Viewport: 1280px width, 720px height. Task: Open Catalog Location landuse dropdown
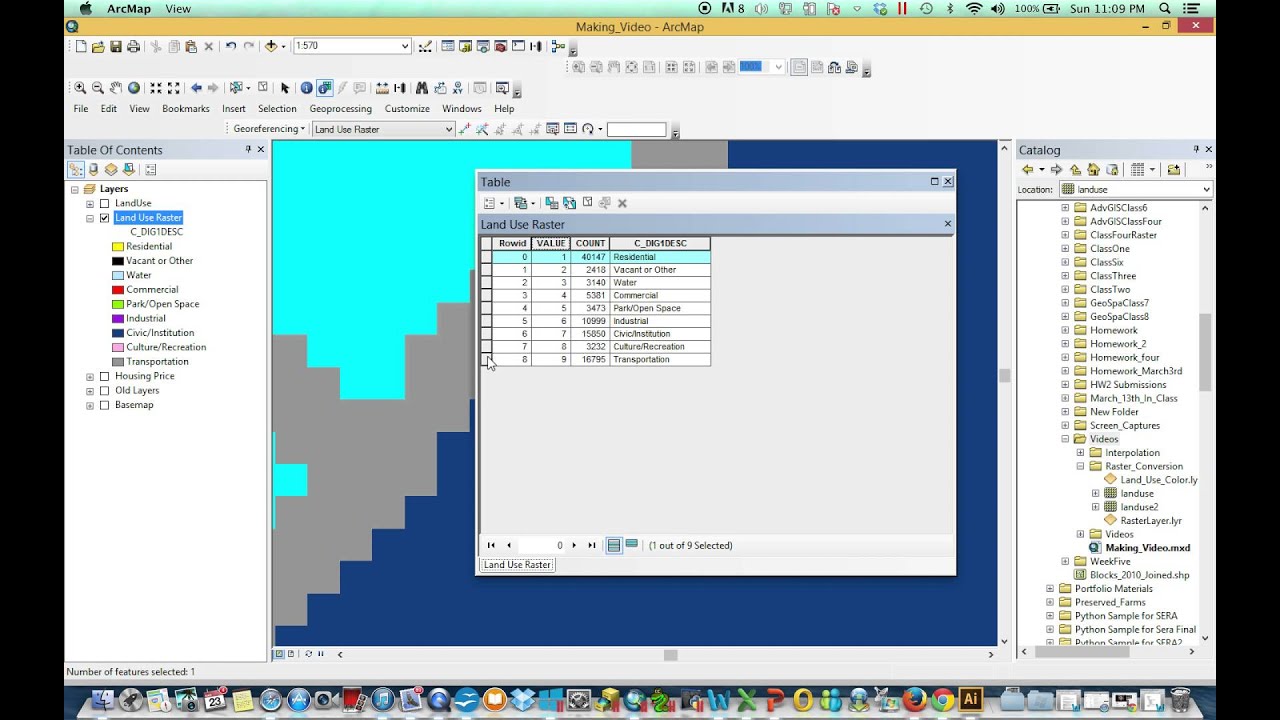(1206, 189)
